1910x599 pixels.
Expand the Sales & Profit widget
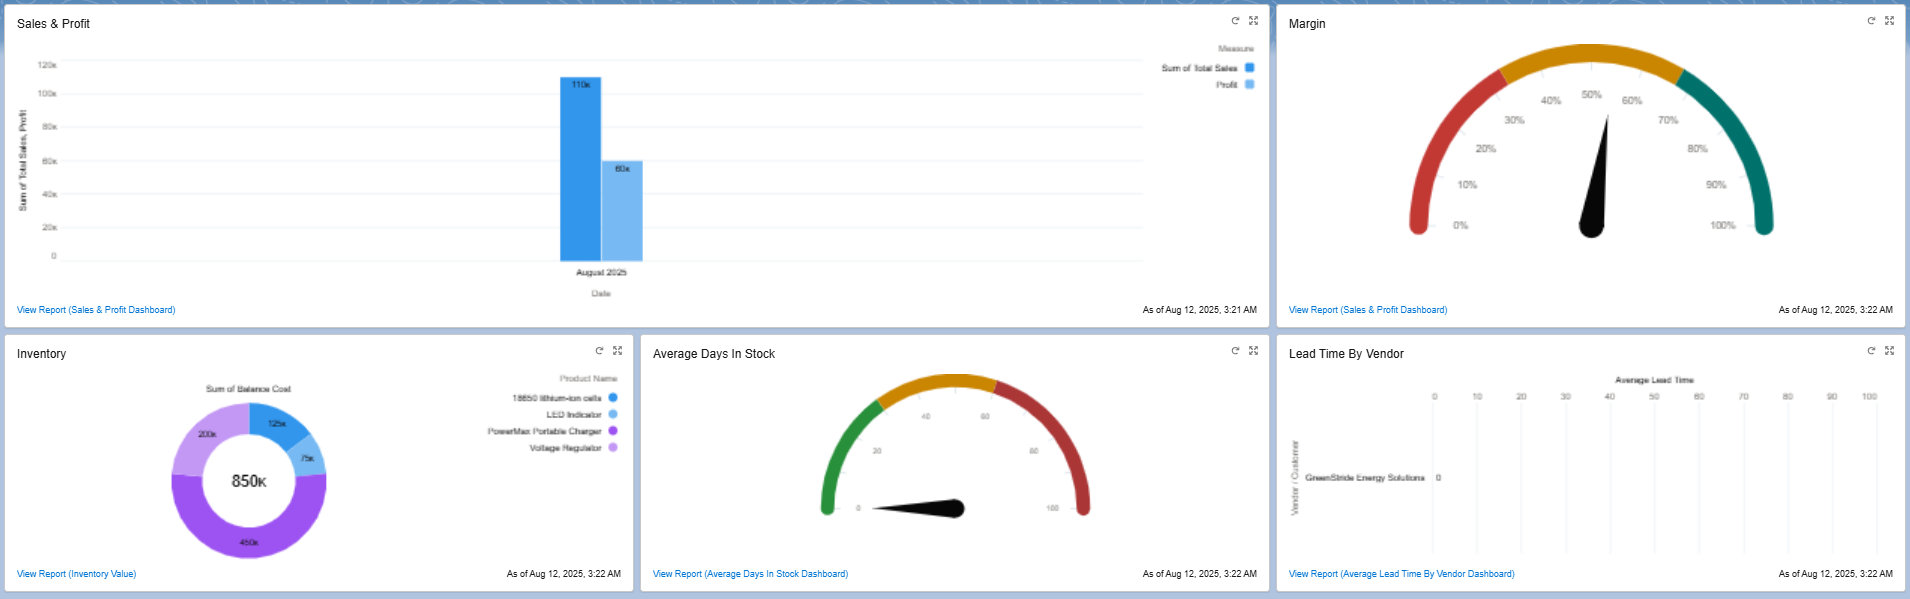point(1253,20)
